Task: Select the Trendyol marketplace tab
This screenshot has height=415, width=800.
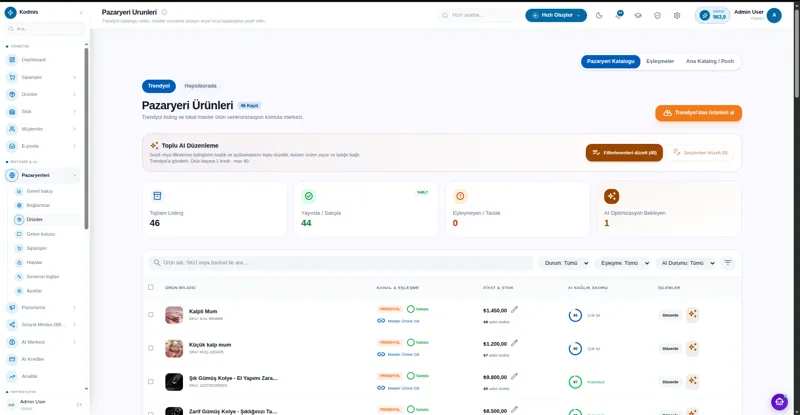Action: coord(159,86)
